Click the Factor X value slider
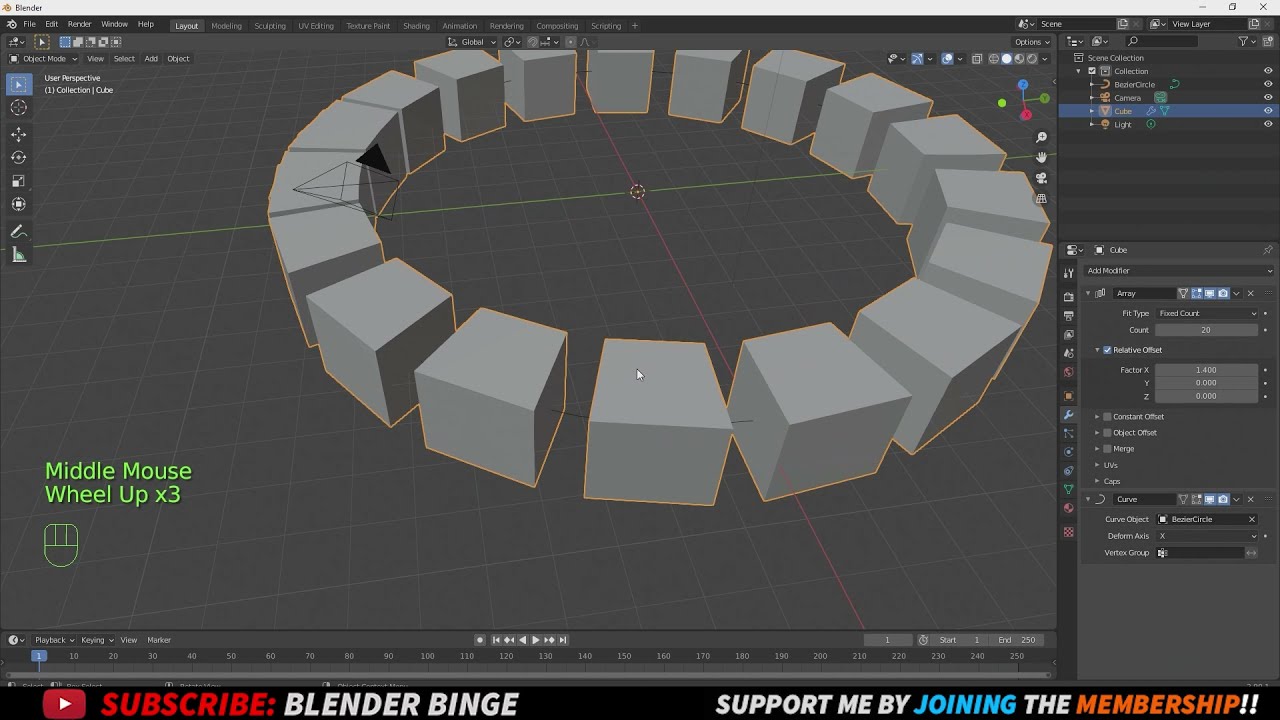The width and height of the screenshot is (1280, 720). [x=1207, y=370]
